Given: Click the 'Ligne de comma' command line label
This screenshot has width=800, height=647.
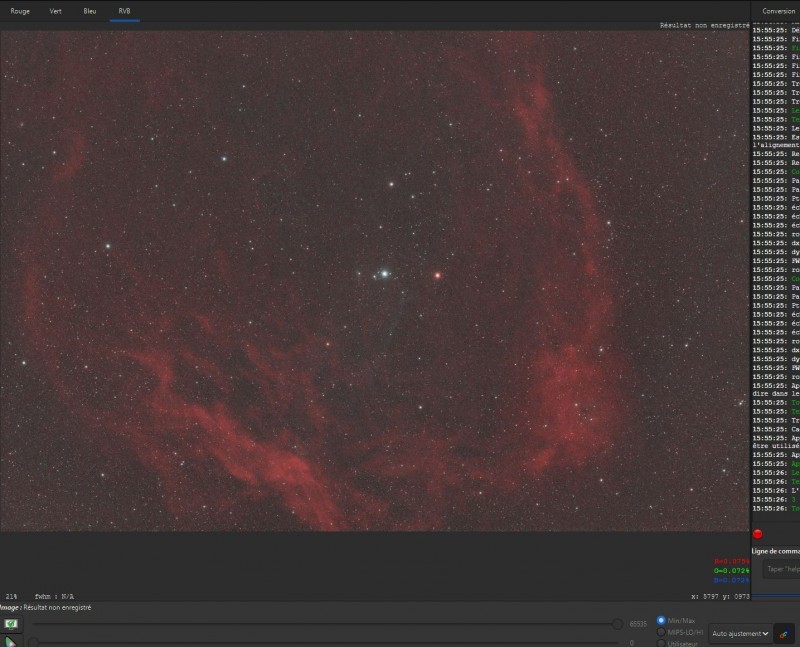Looking at the screenshot, I should tap(776, 551).
